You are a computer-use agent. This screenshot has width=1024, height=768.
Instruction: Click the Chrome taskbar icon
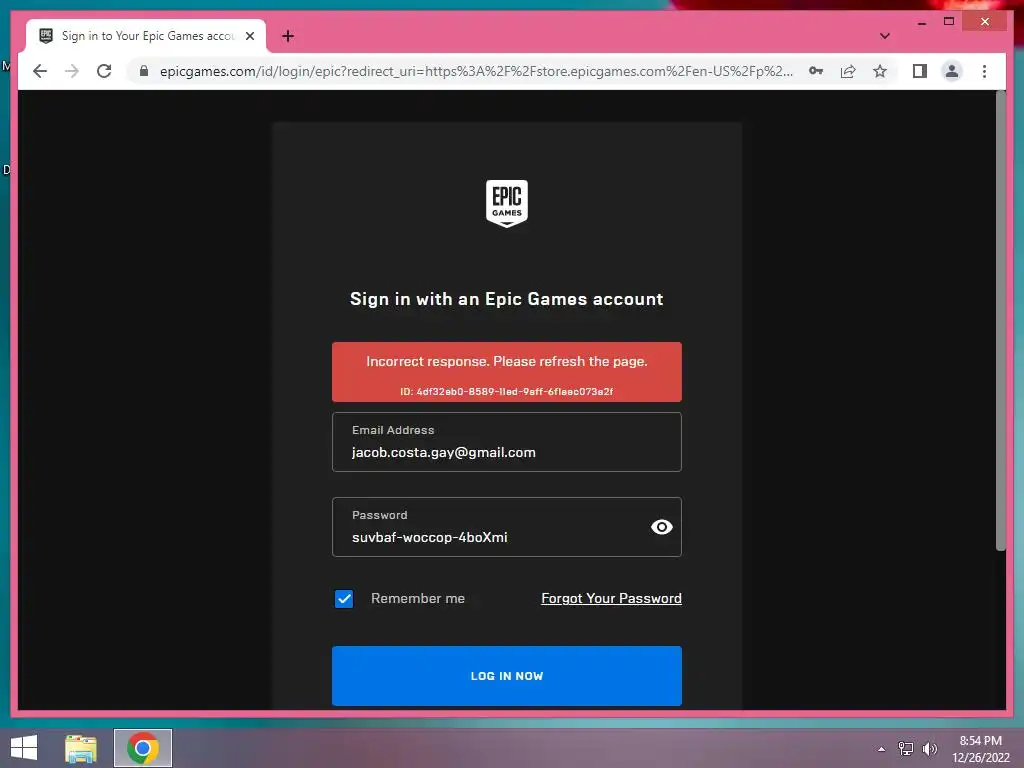coord(143,748)
